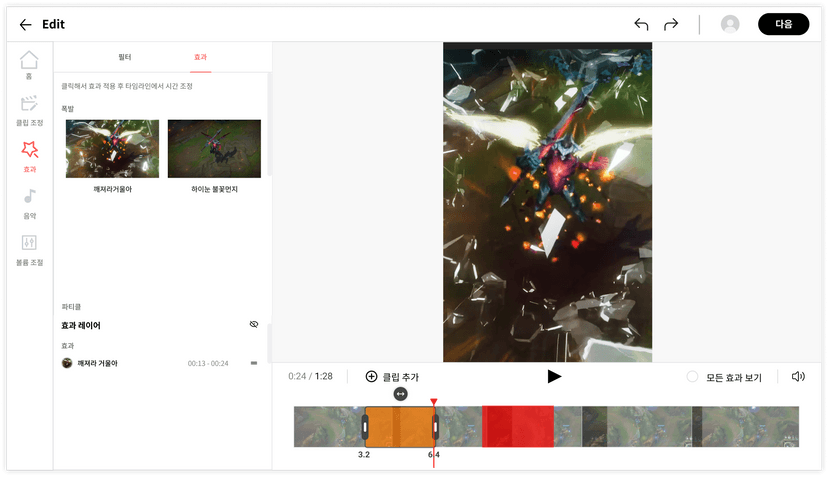Click the 파티클 category label
828x477 pixels.
[71, 306]
